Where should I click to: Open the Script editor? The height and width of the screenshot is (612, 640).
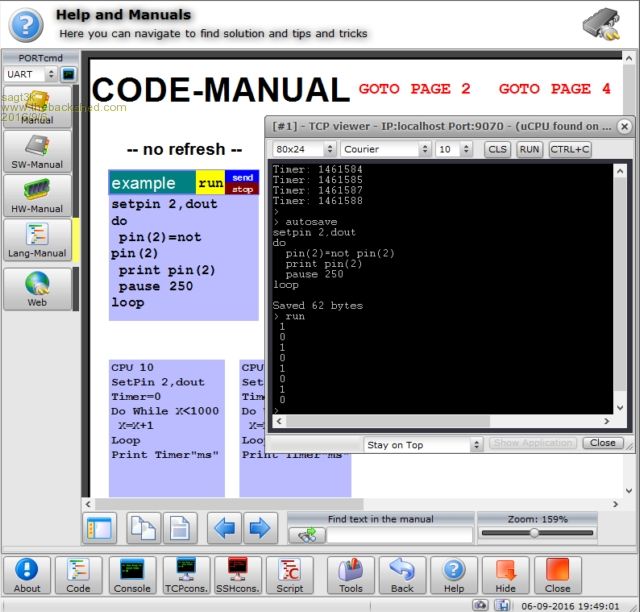[290, 574]
